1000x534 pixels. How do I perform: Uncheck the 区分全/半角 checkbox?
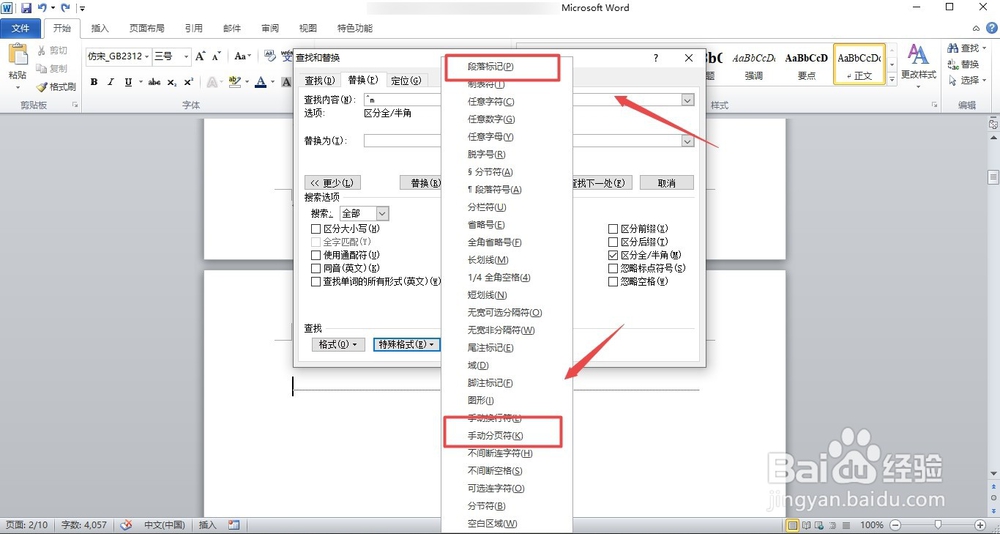coord(613,255)
